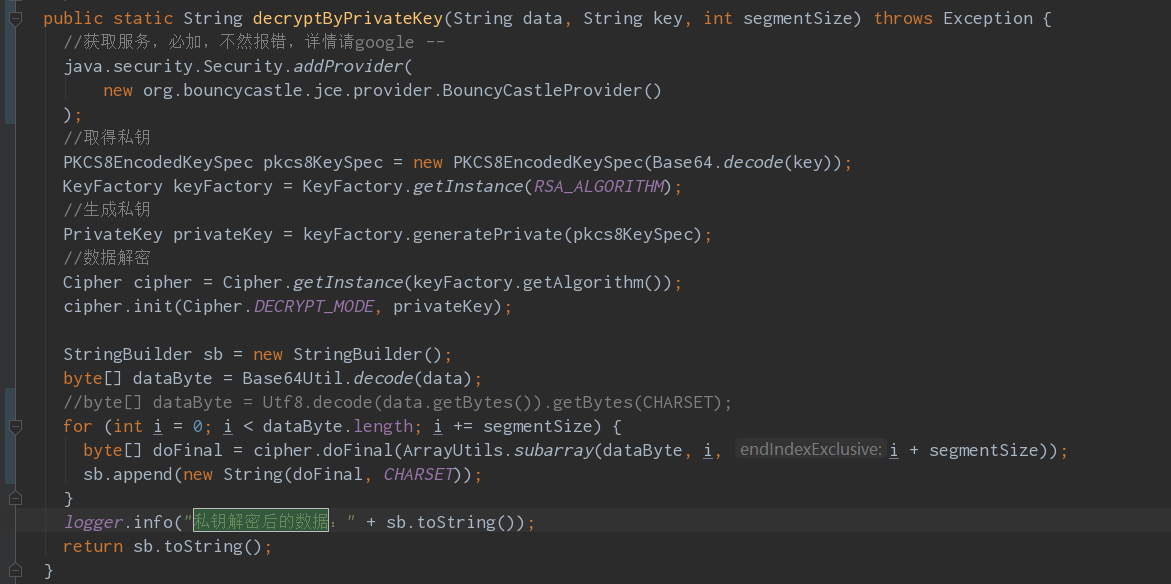The image size is (1171, 584).
Task: Click dataByte.length in for condition
Action: [338, 426]
